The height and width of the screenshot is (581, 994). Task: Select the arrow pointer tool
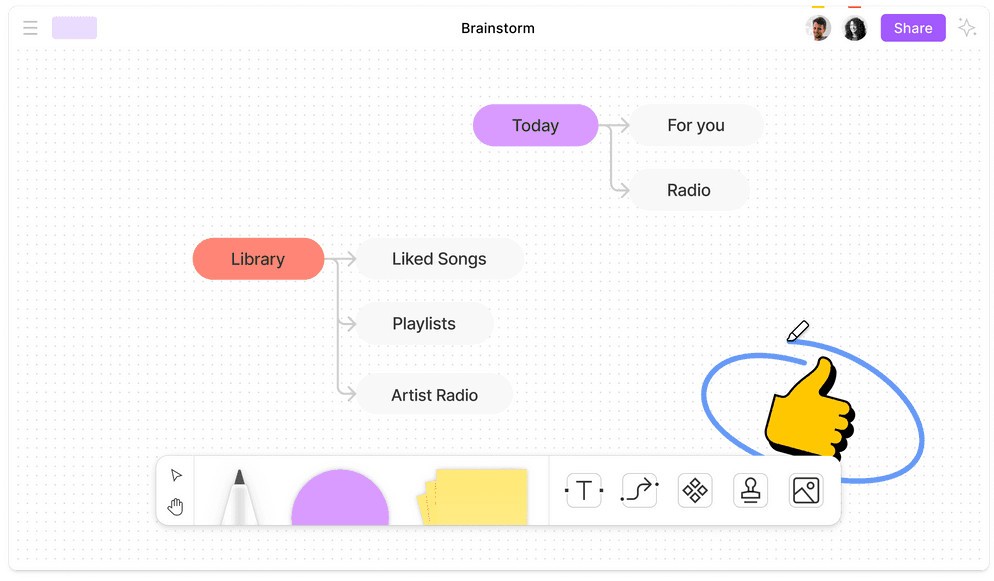176,475
